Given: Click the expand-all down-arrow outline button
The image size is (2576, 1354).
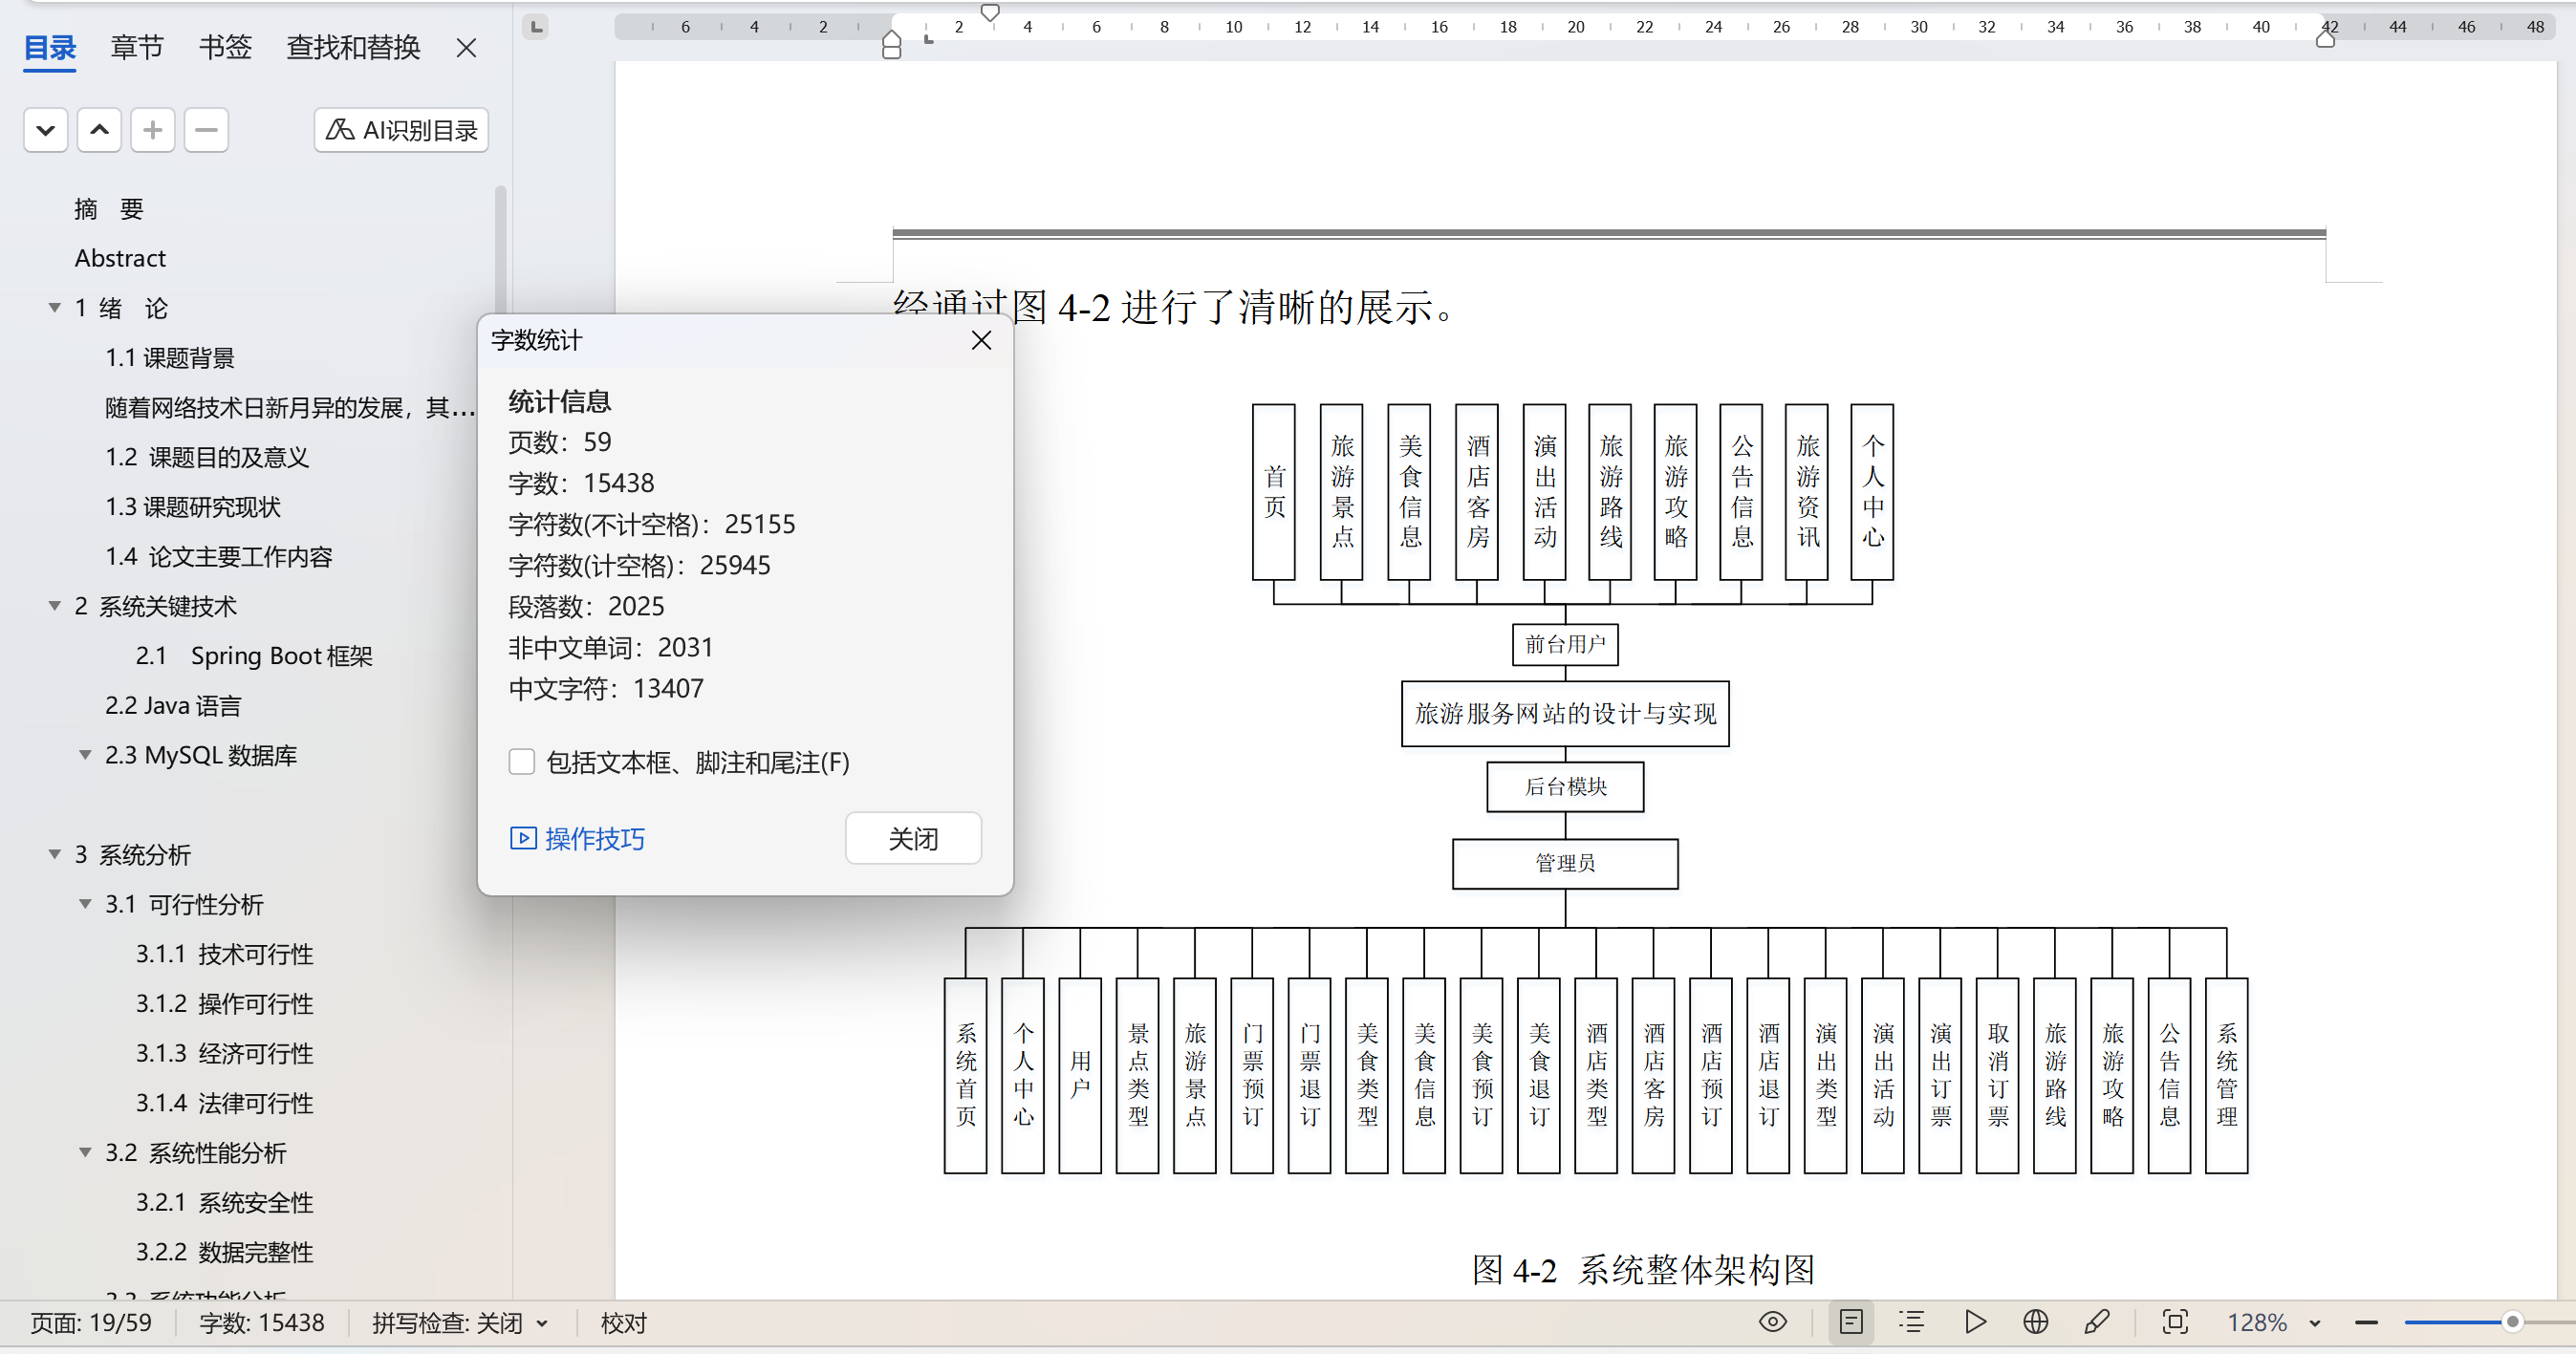Looking at the screenshot, I should click(x=45, y=130).
